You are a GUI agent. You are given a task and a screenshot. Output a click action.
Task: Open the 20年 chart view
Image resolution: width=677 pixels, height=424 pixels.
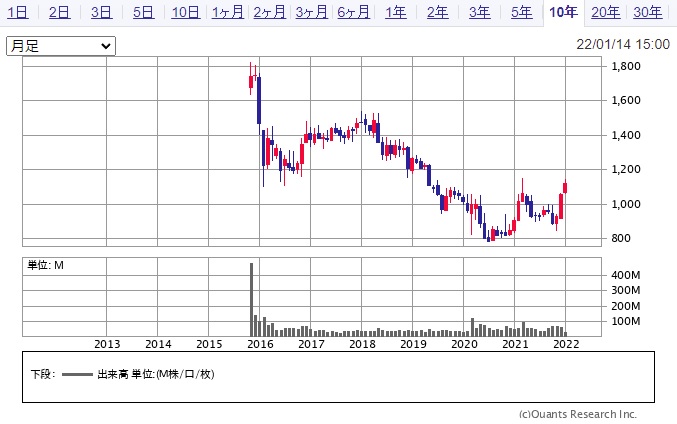606,12
